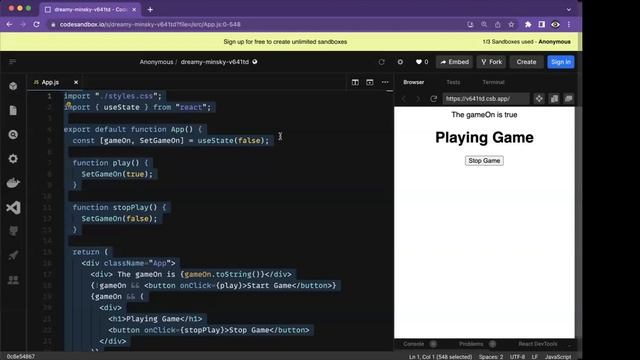The height and width of the screenshot is (360, 640).
Task: Switch to the Terminal tab
Action: pyautogui.click(x=493, y=82)
